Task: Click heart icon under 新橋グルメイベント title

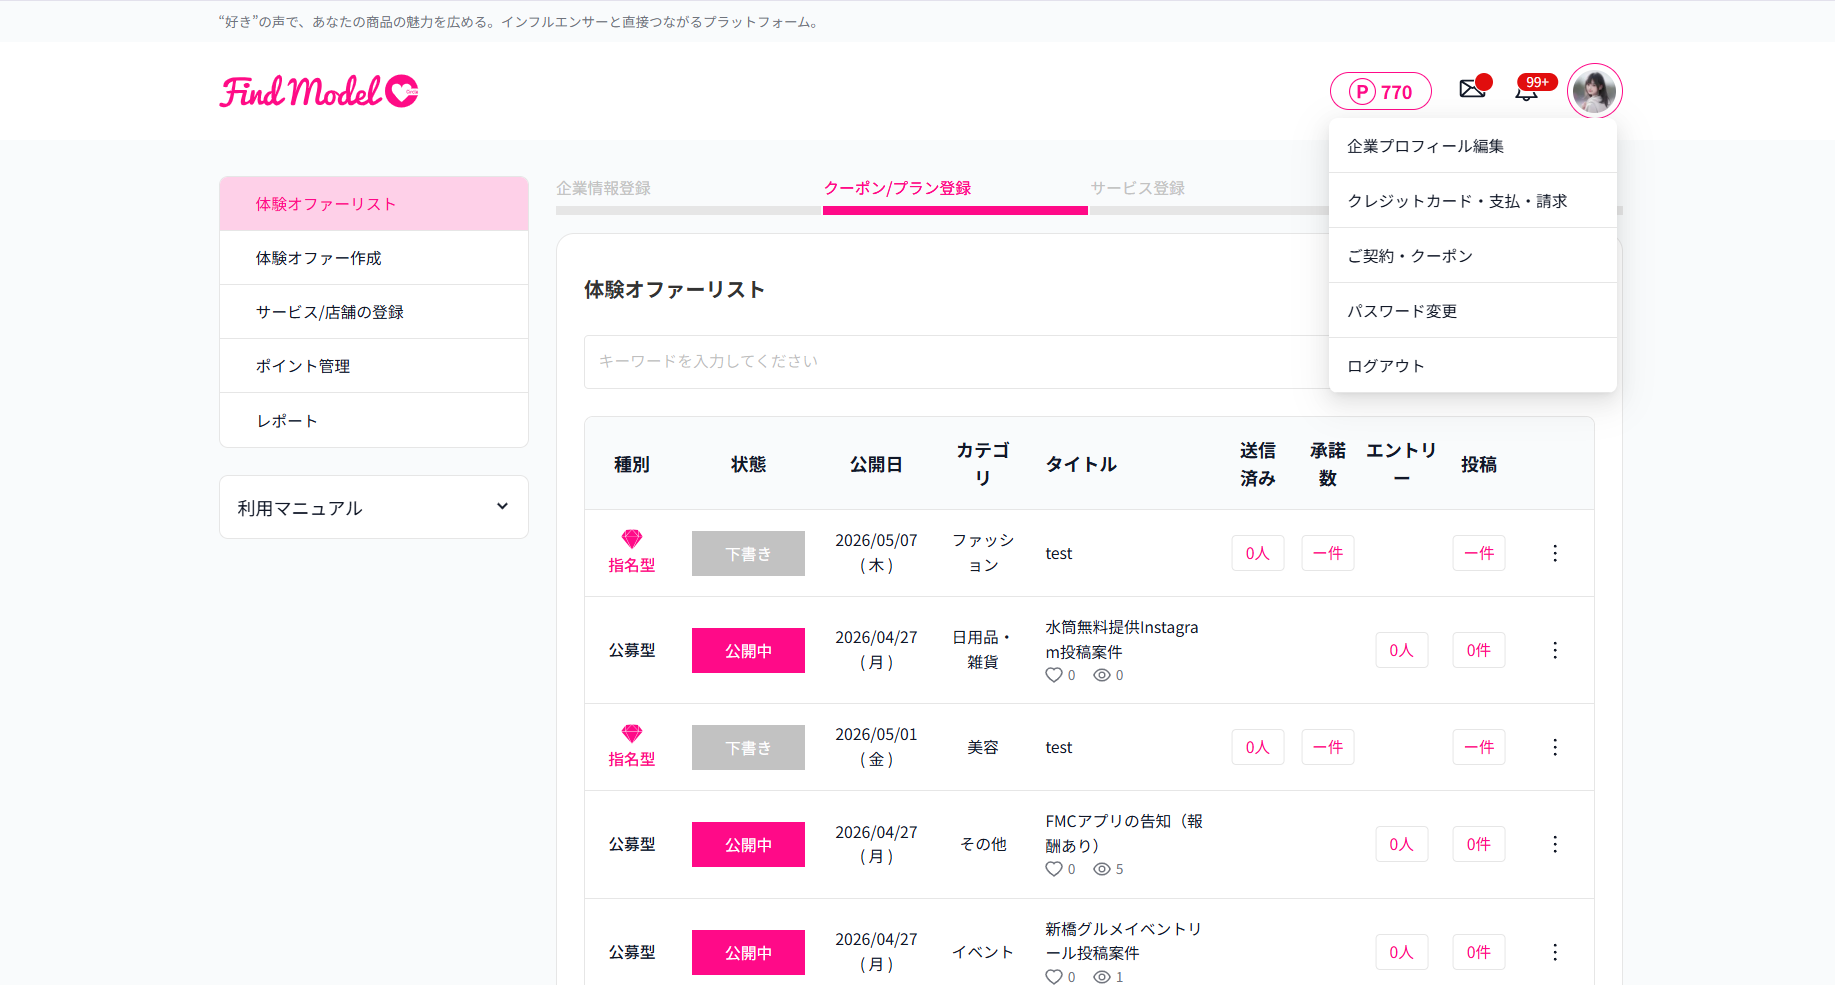Action: [x=1054, y=977]
